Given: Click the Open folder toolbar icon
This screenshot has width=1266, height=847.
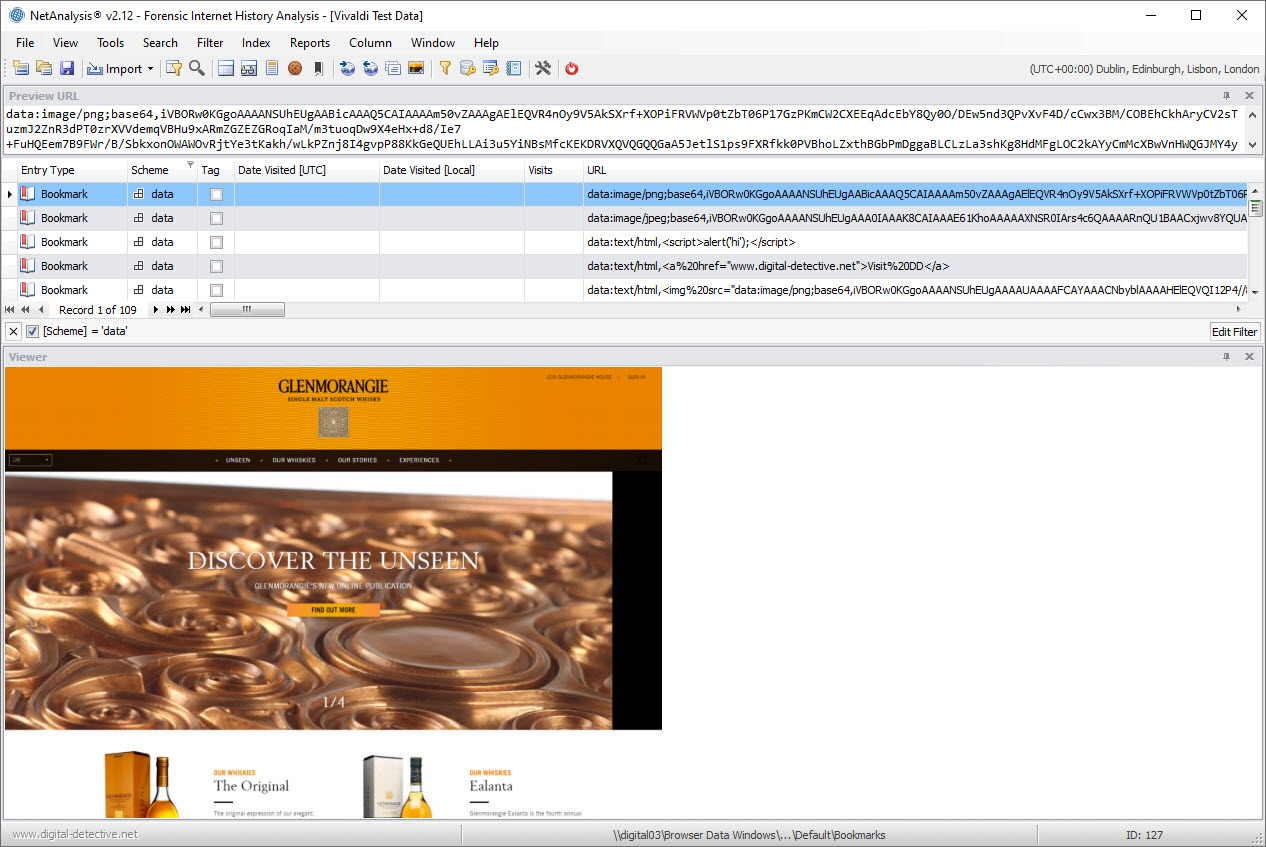Looking at the screenshot, I should [44, 68].
